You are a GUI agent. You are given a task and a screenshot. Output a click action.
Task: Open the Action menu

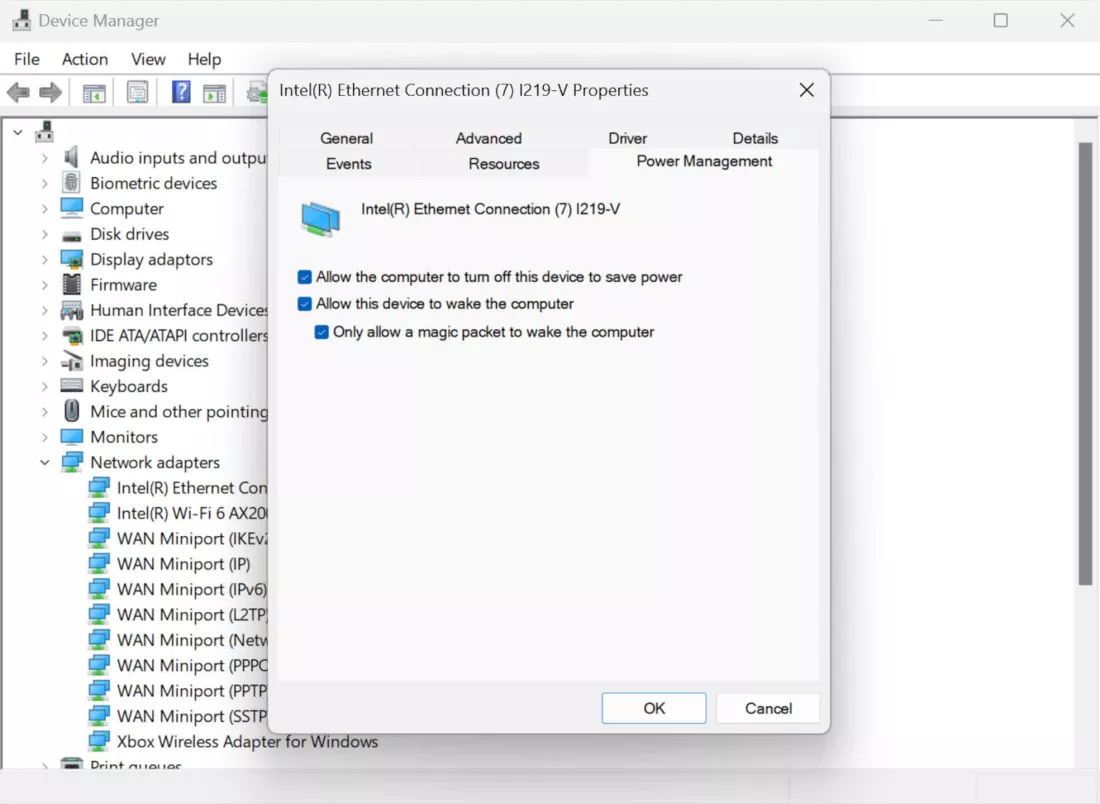[x=84, y=59]
